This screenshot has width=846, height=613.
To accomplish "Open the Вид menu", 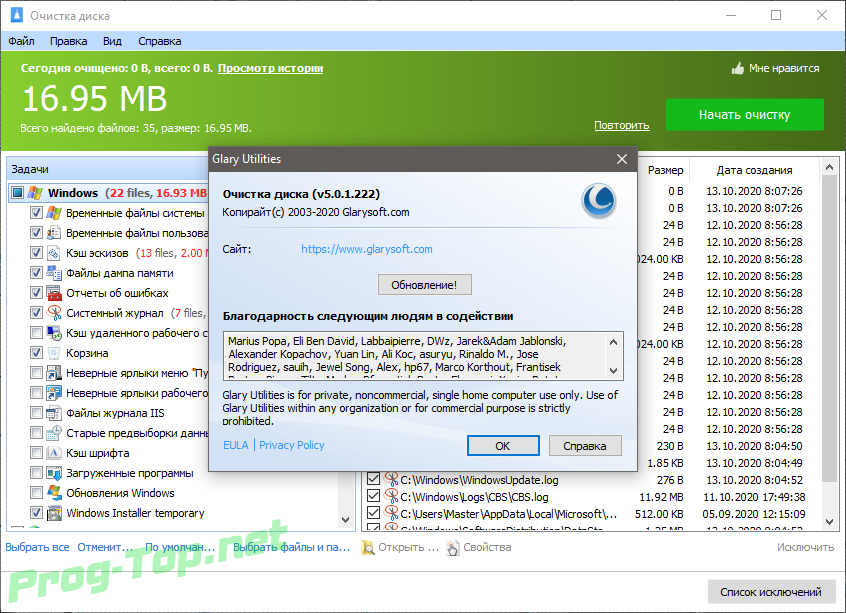I will tap(112, 41).
